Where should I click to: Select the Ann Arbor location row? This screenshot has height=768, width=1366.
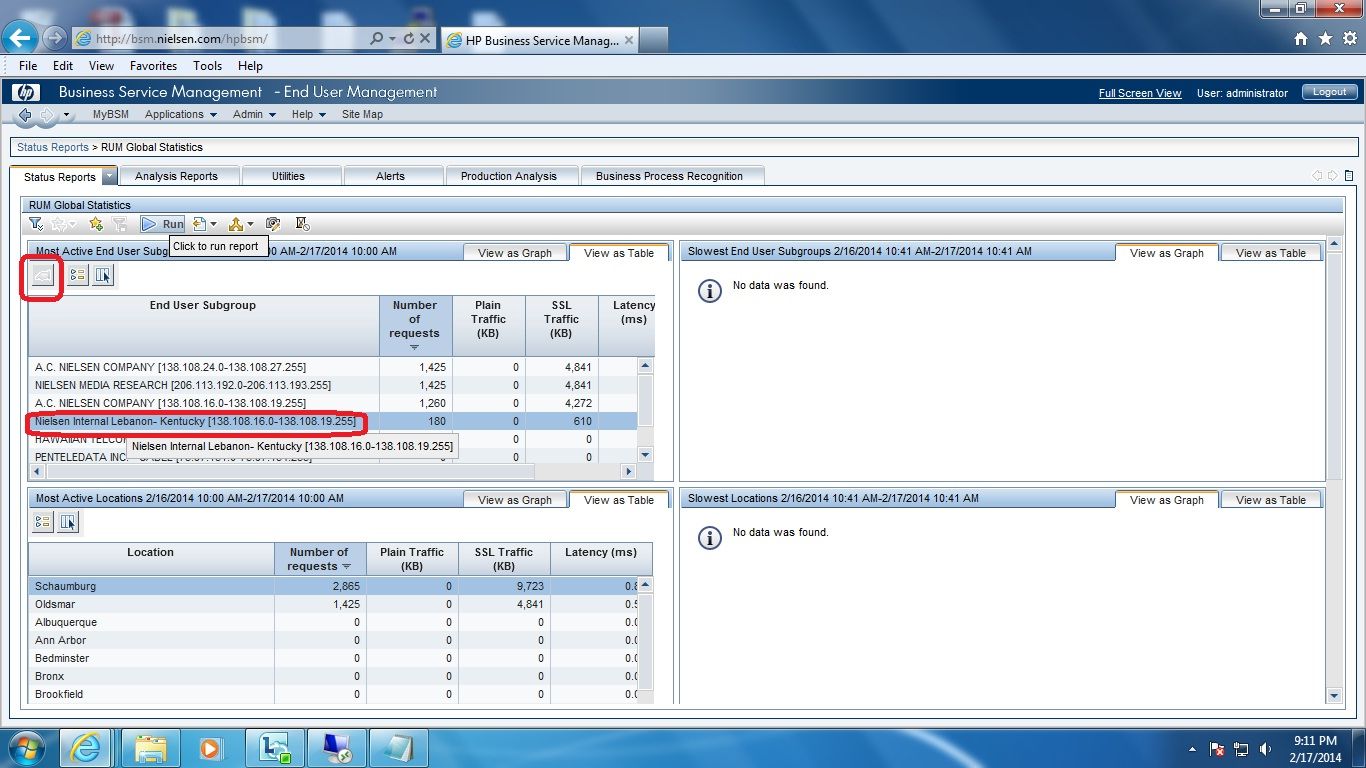tap(333, 640)
